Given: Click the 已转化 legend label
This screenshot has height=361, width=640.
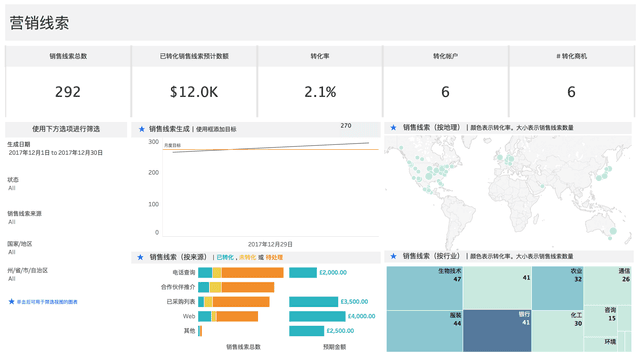Looking at the screenshot, I should (x=225, y=257).
